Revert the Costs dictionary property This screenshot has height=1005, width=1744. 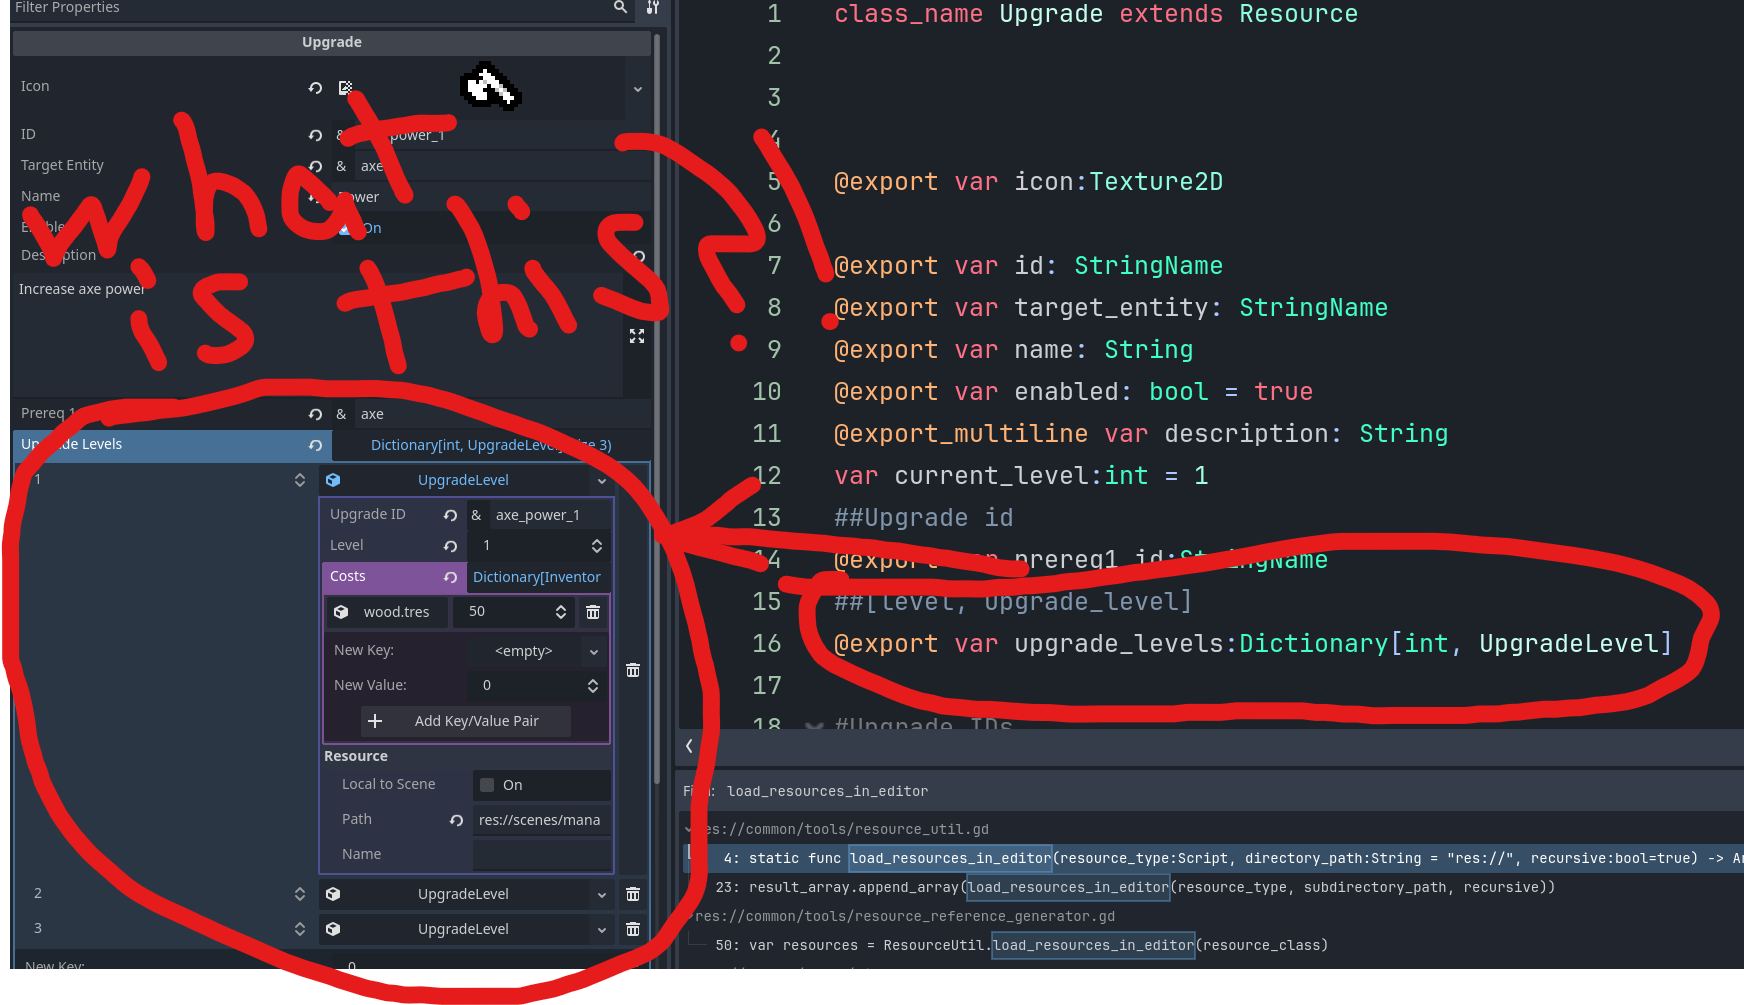point(451,576)
